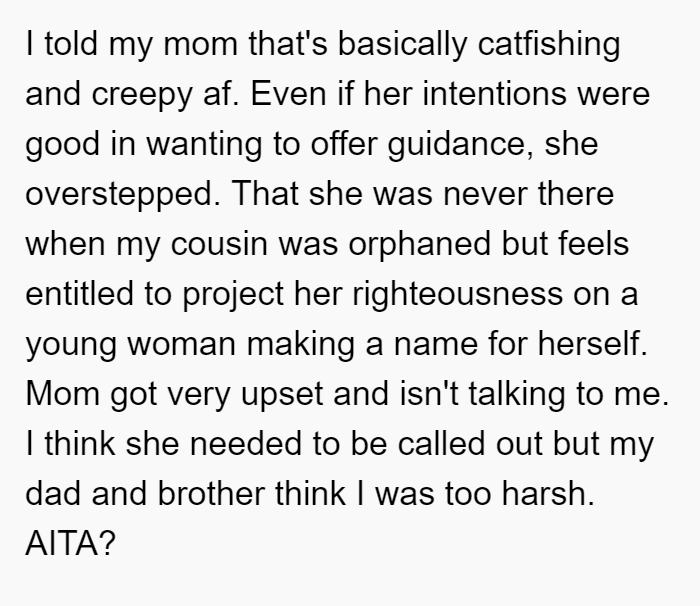Click the word "entitled" in the paragraph
700x606 pixels.
[79, 294]
